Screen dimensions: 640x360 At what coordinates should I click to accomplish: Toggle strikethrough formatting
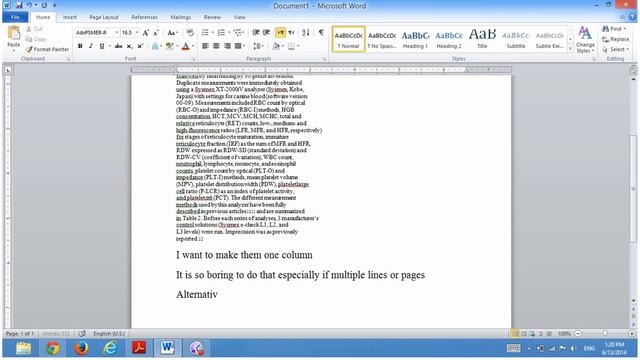click(x=118, y=46)
